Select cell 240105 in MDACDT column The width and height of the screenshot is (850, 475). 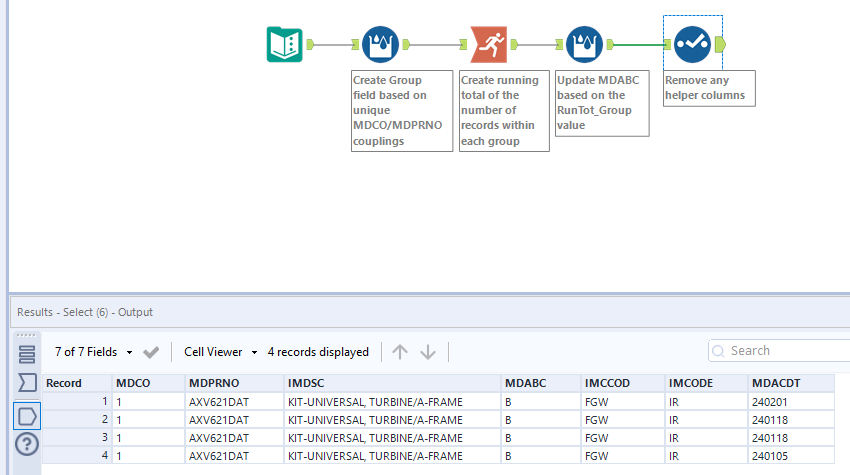click(791, 455)
